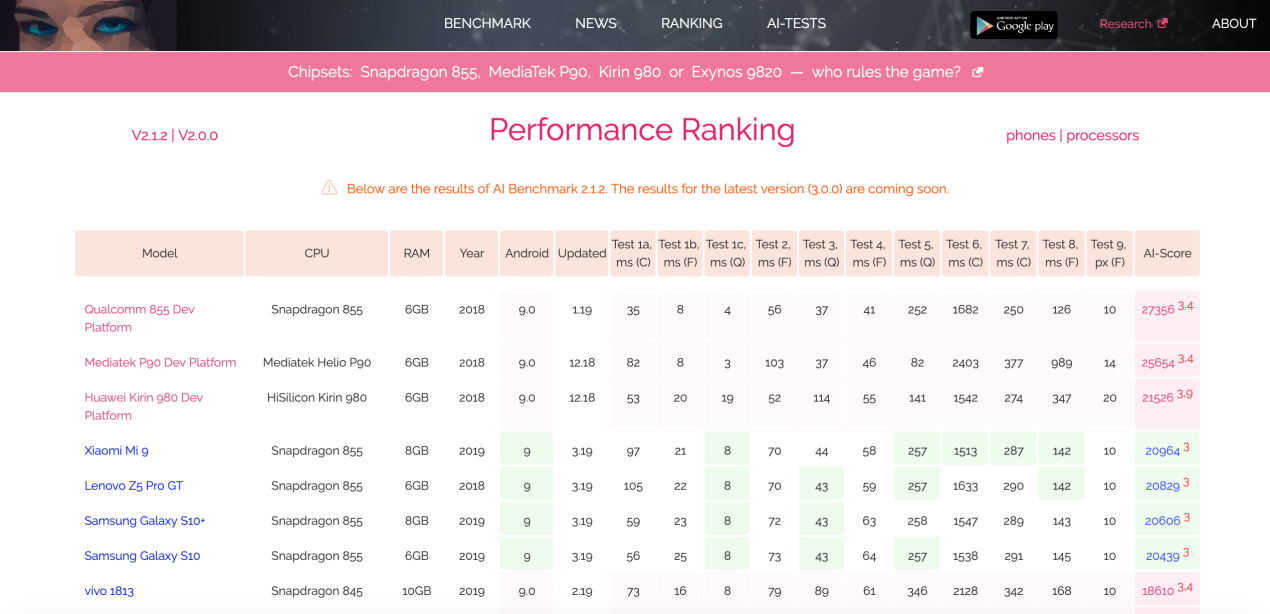Screen dimensions: 1270x614
Task: Switch to V2.0.0 ranking version
Action: pyautogui.click(x=198, y=135)
